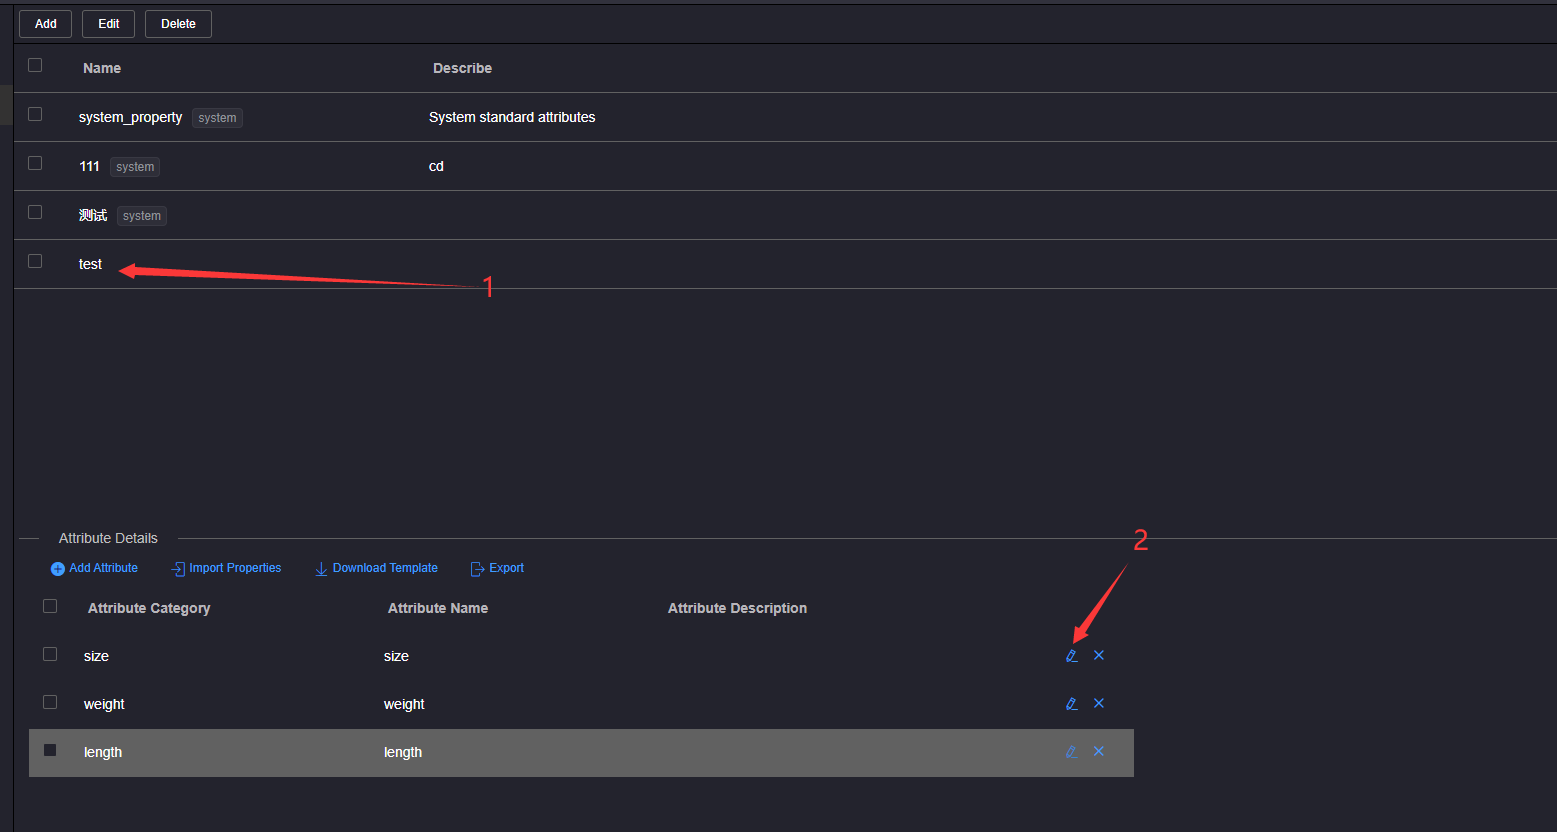Click the plus icon of Add Attribute
The width and height of the screenshot is (1557, 832).
point(58,569)
